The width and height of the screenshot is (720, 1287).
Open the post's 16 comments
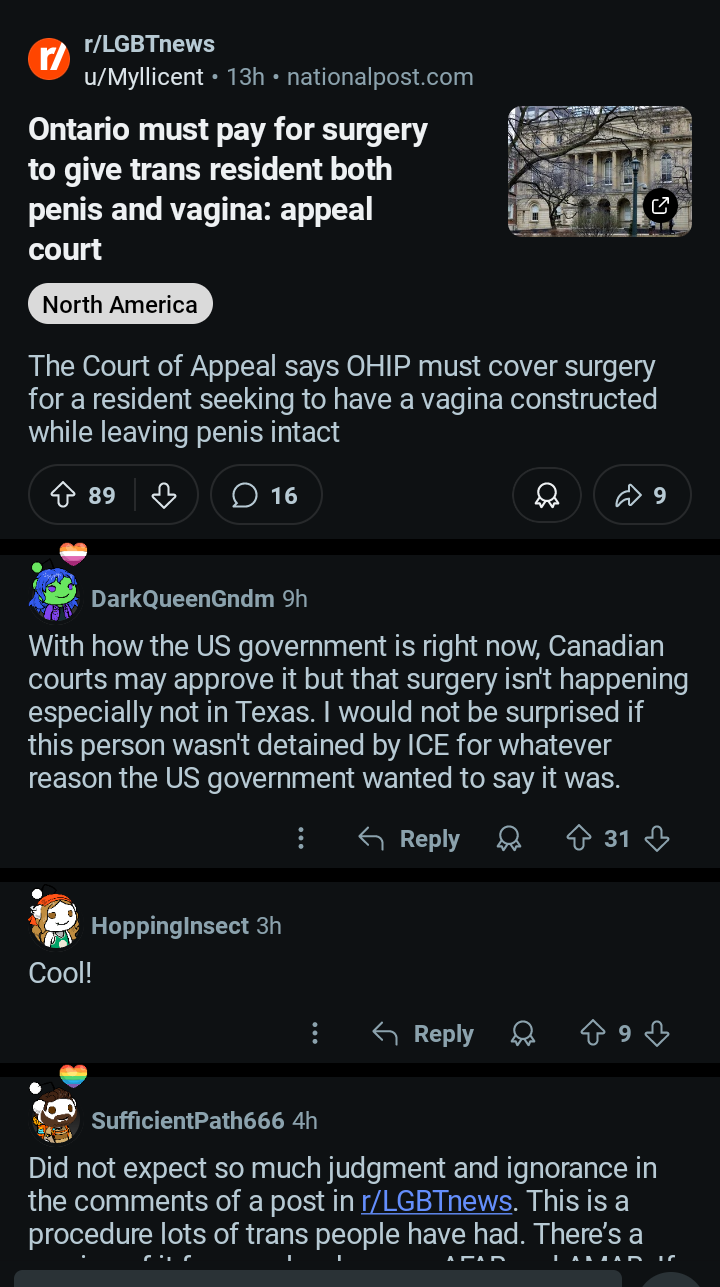tap(266, 495)
